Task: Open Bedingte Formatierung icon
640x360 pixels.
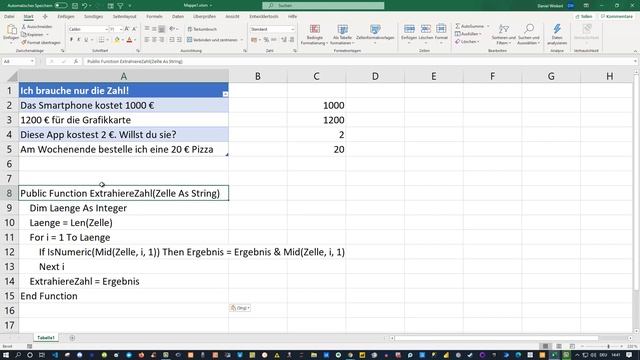Action: (x=315, y=29)
